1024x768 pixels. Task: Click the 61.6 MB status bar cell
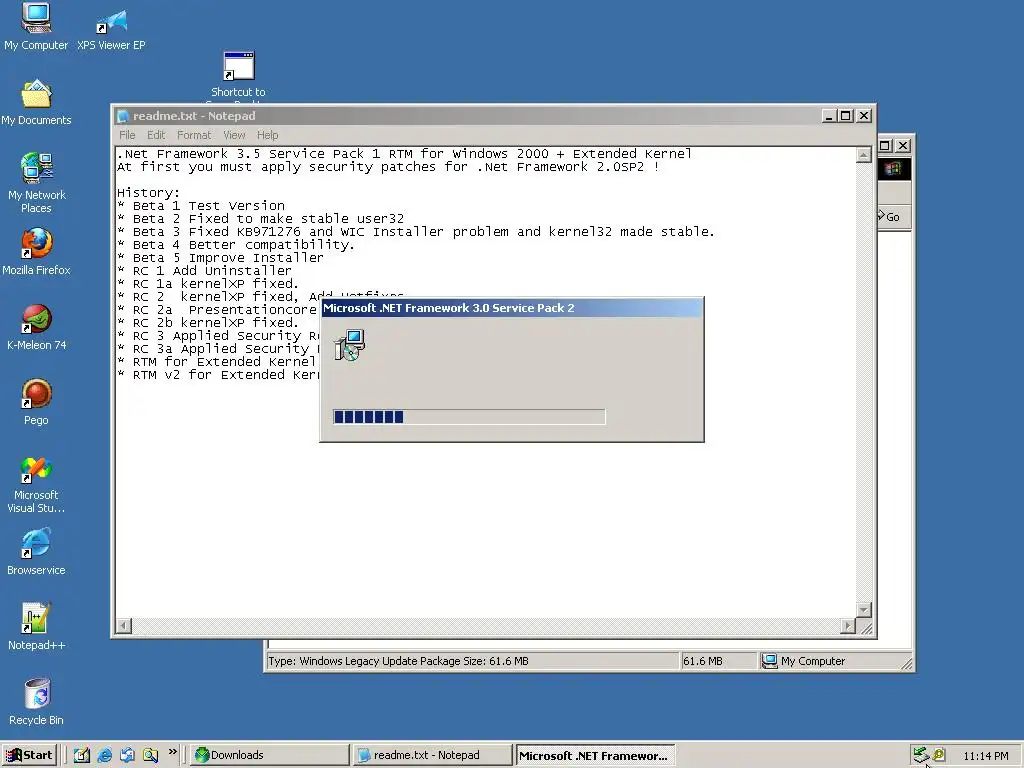point(718,661)
